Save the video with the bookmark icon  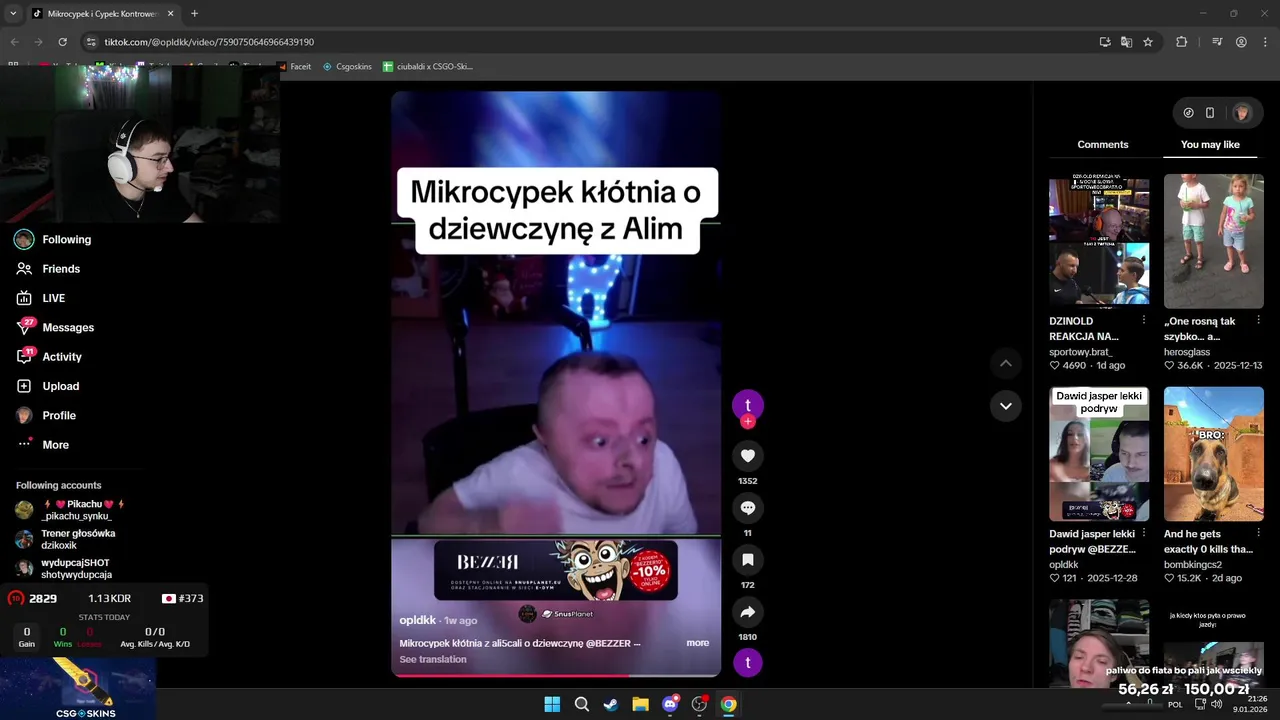coord(747,560)
